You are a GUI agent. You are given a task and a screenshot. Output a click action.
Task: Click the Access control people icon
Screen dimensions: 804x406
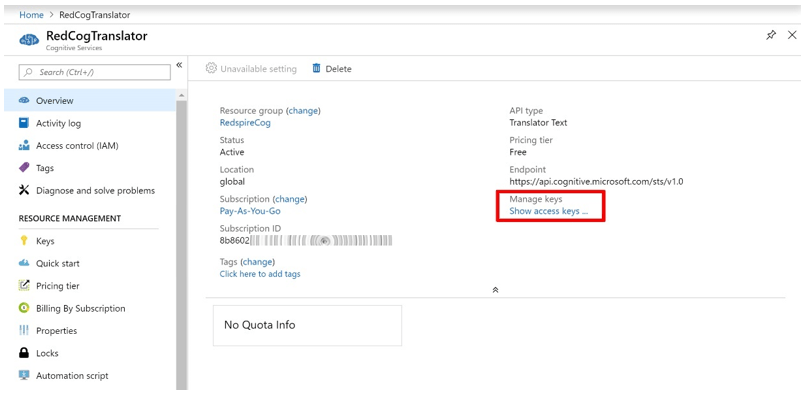(24, 146)
